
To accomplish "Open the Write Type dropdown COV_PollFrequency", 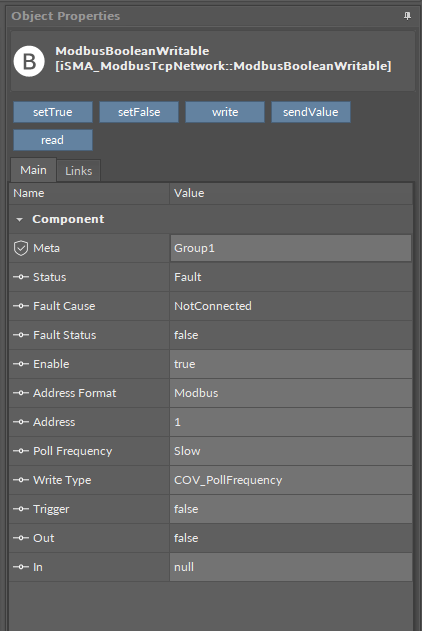I will 291,480.
